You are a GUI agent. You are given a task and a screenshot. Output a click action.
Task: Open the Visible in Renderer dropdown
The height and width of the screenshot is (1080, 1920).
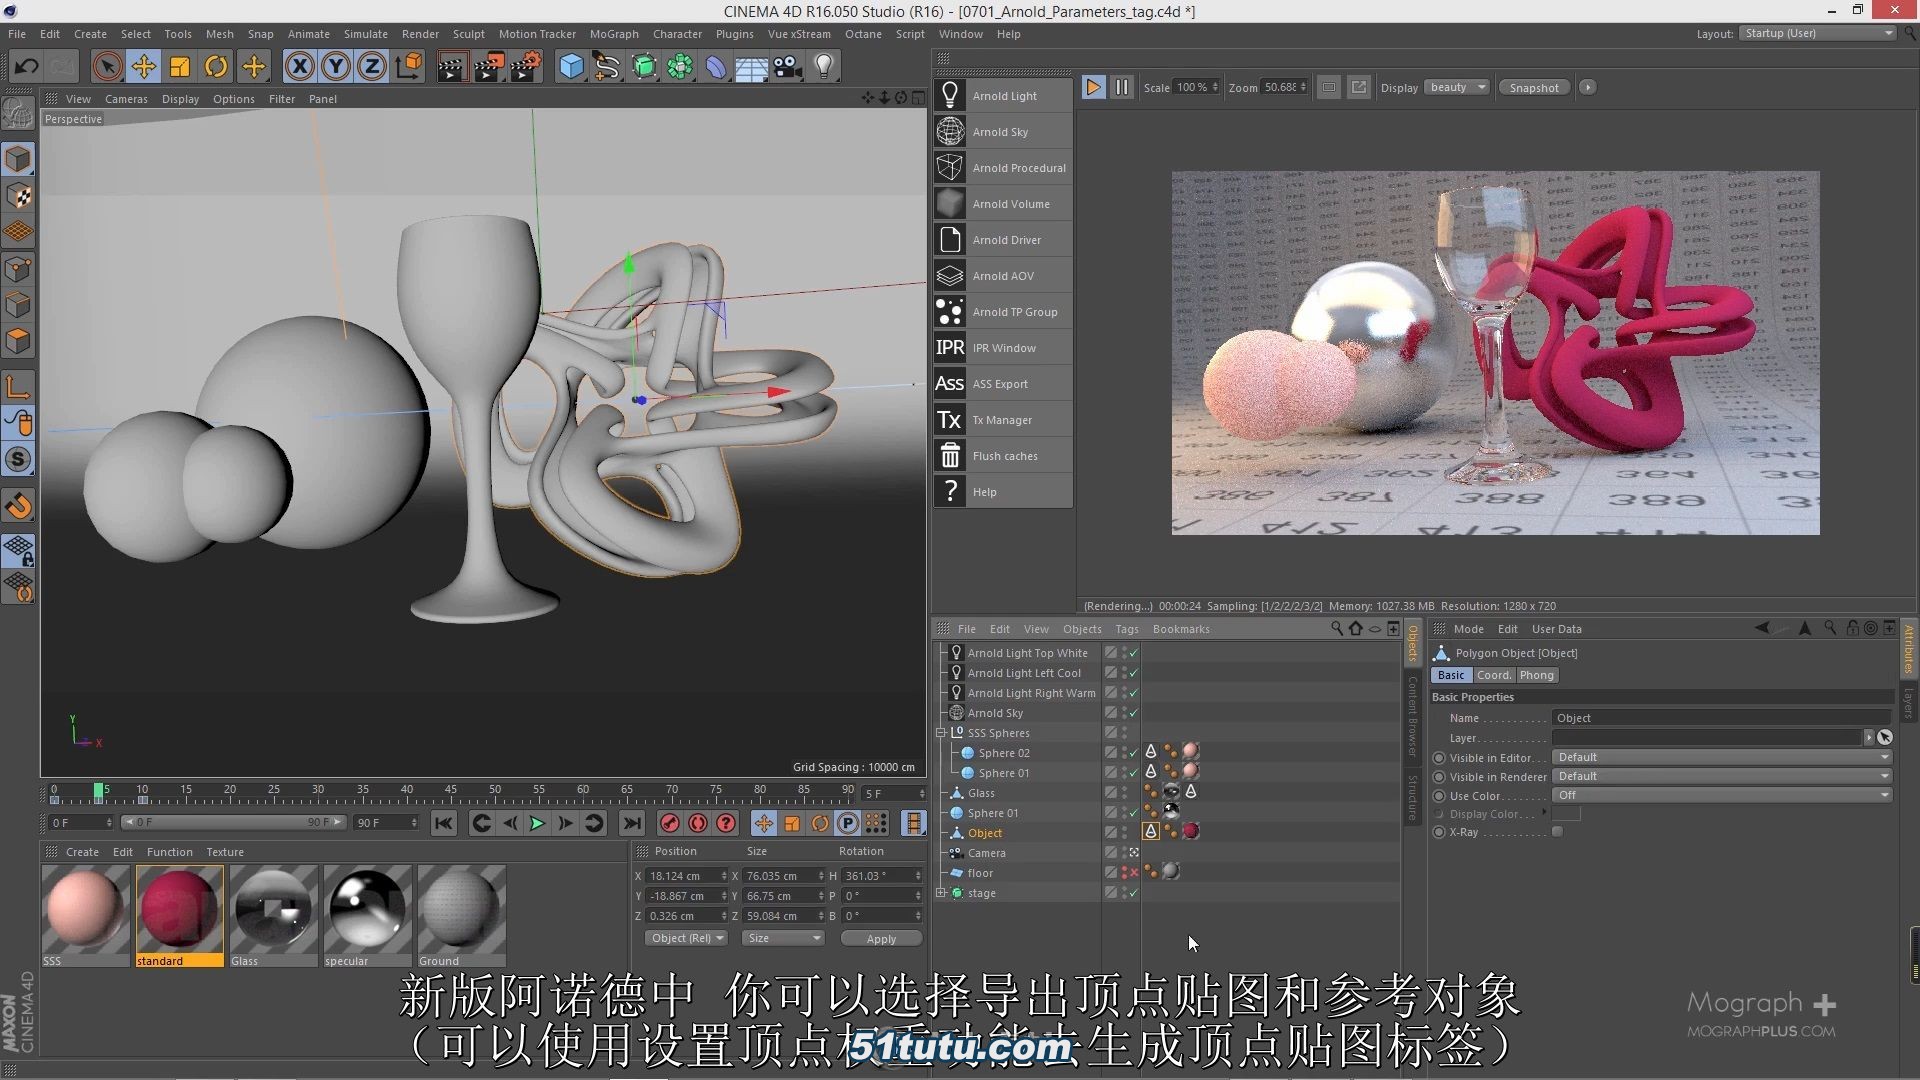click(x=1722, y=776)
